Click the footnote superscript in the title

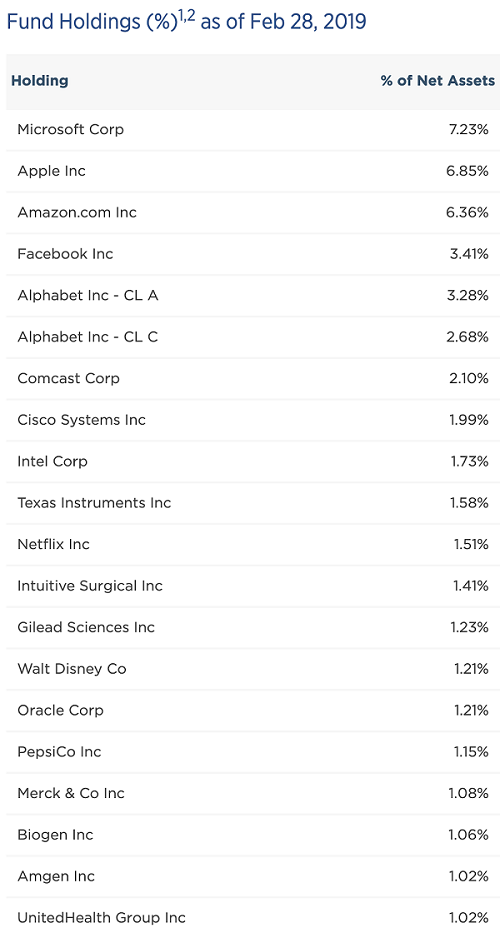[186, 14]
